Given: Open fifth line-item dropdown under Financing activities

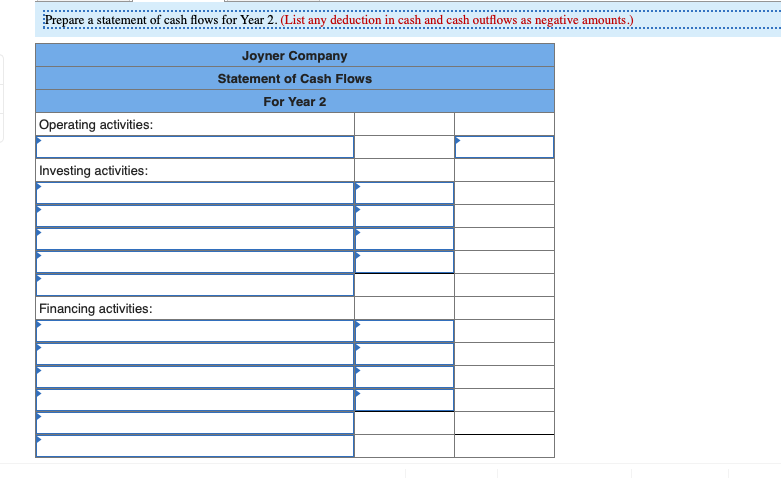Looking at the screenshot, I should point(195,423).
